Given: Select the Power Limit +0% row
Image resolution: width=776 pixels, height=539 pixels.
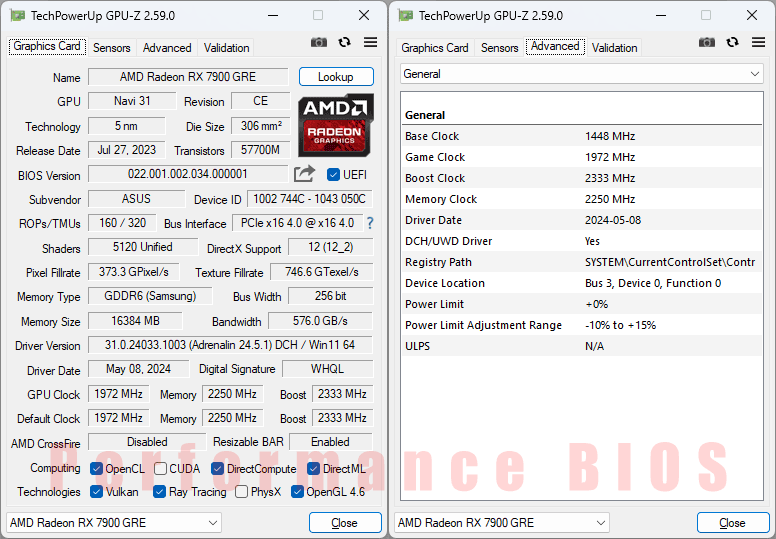Looking at the screenshot, I should point(582,304).
